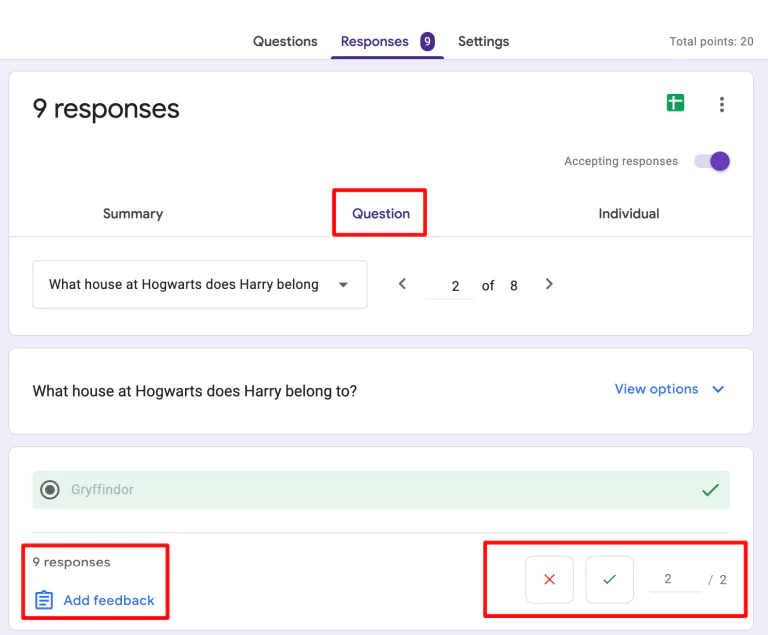This screenshot has width=768, height=635.
Task: Go to previous question arrow
Action: click(x=402, y=284)
